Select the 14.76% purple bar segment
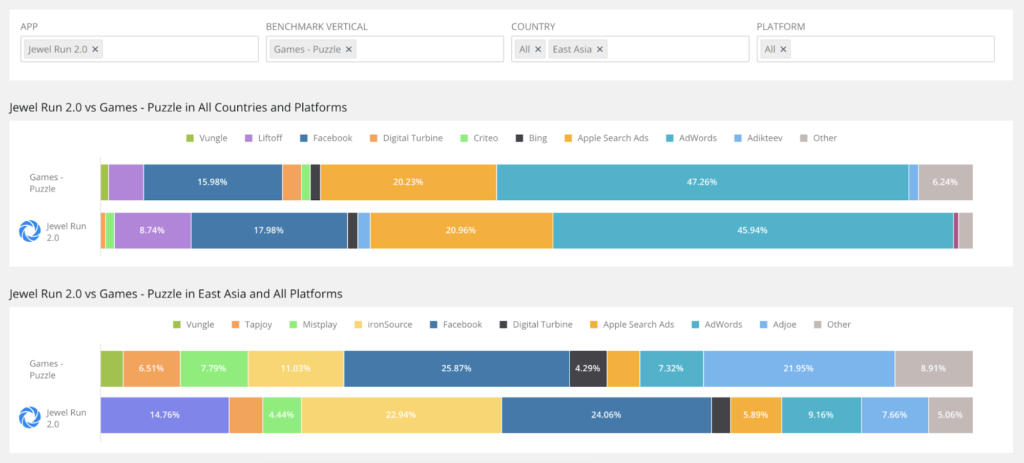Image resolution: width=1024 pixels, height=463 pixels. [x=165, y=415]
